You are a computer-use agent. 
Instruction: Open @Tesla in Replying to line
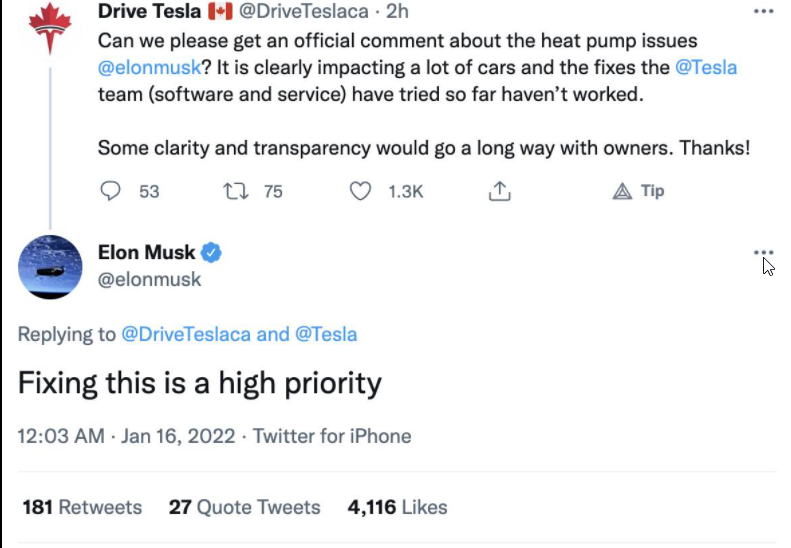pyautogui.click(x=326, y=334)
